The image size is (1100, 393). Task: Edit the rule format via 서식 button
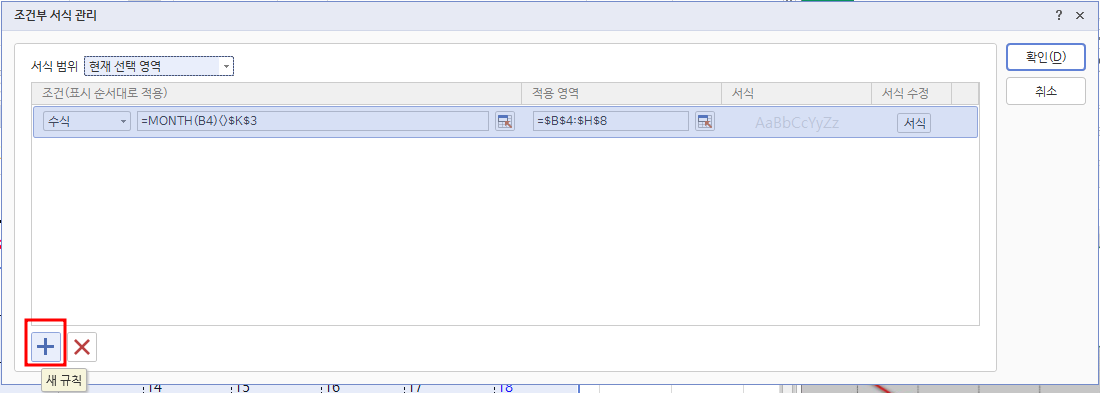(x=914, y=123)
